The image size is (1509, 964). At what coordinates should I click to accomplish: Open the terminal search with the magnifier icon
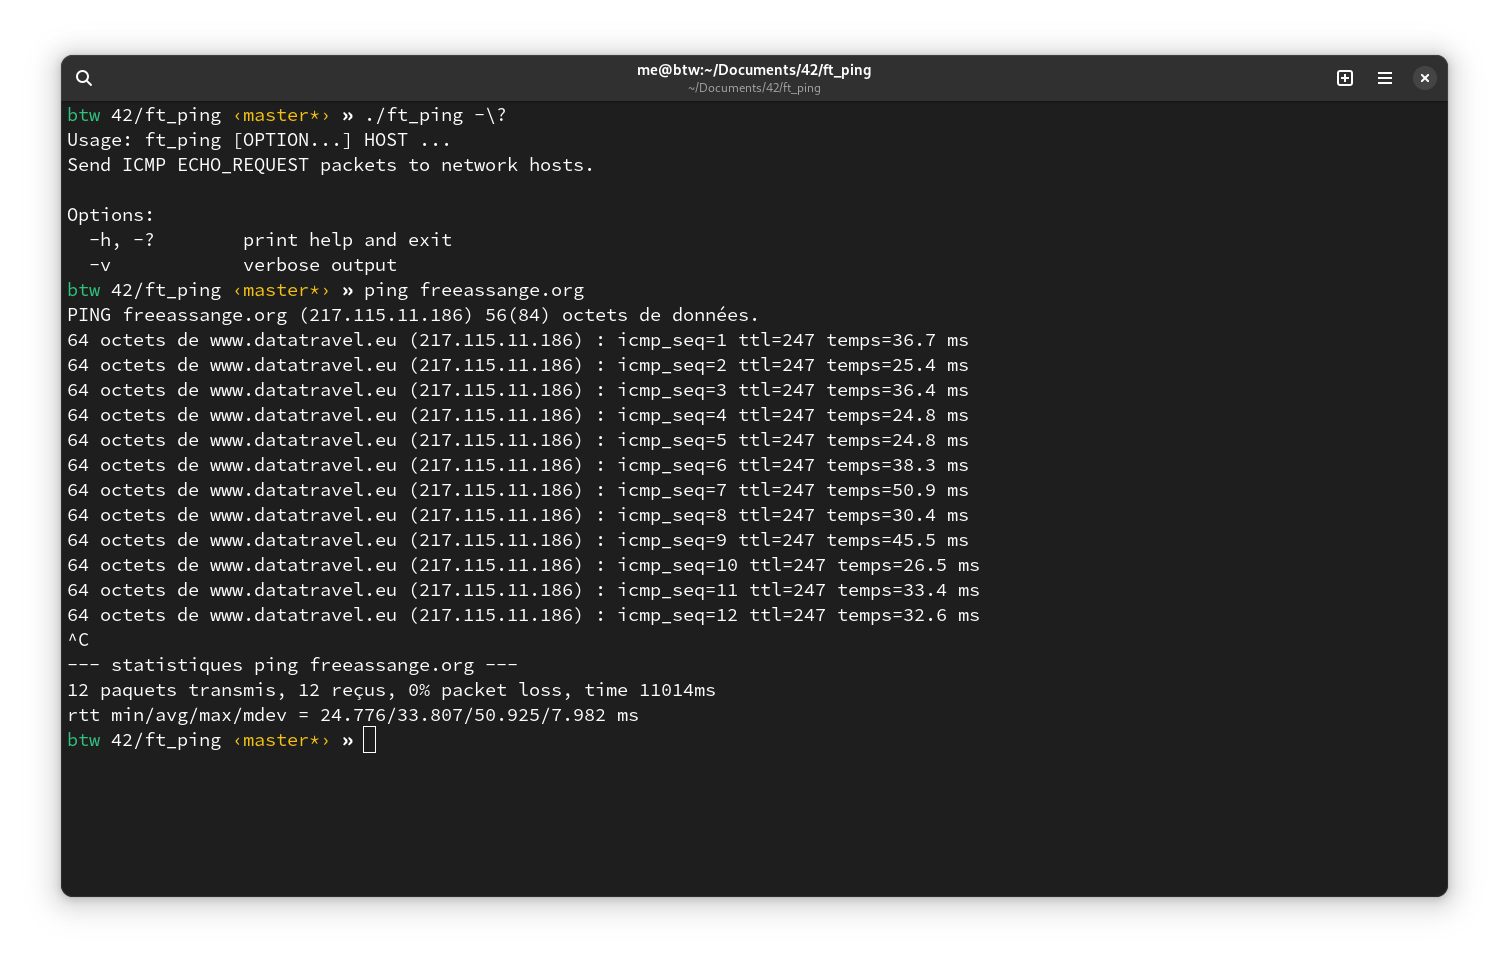84,78
